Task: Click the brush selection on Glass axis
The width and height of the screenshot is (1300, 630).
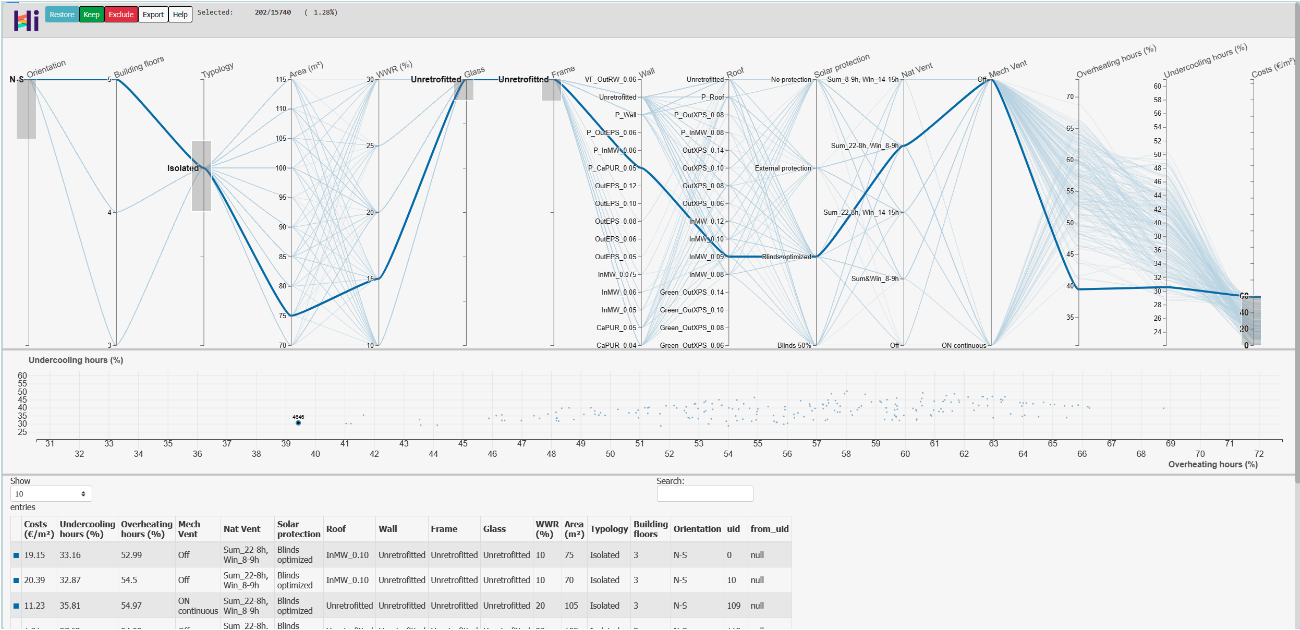Action: coord(464,89)
